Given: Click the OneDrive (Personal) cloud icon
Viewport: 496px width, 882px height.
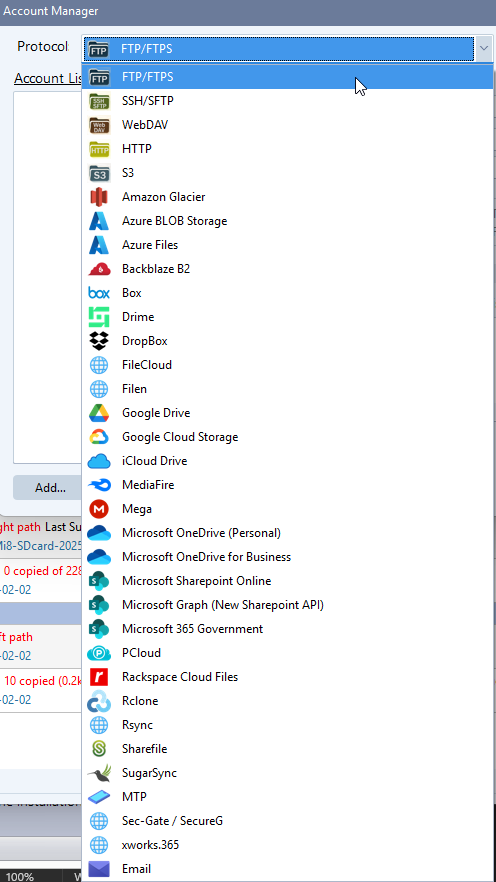Looking at the screenshot, I should (x=99, y=533).
